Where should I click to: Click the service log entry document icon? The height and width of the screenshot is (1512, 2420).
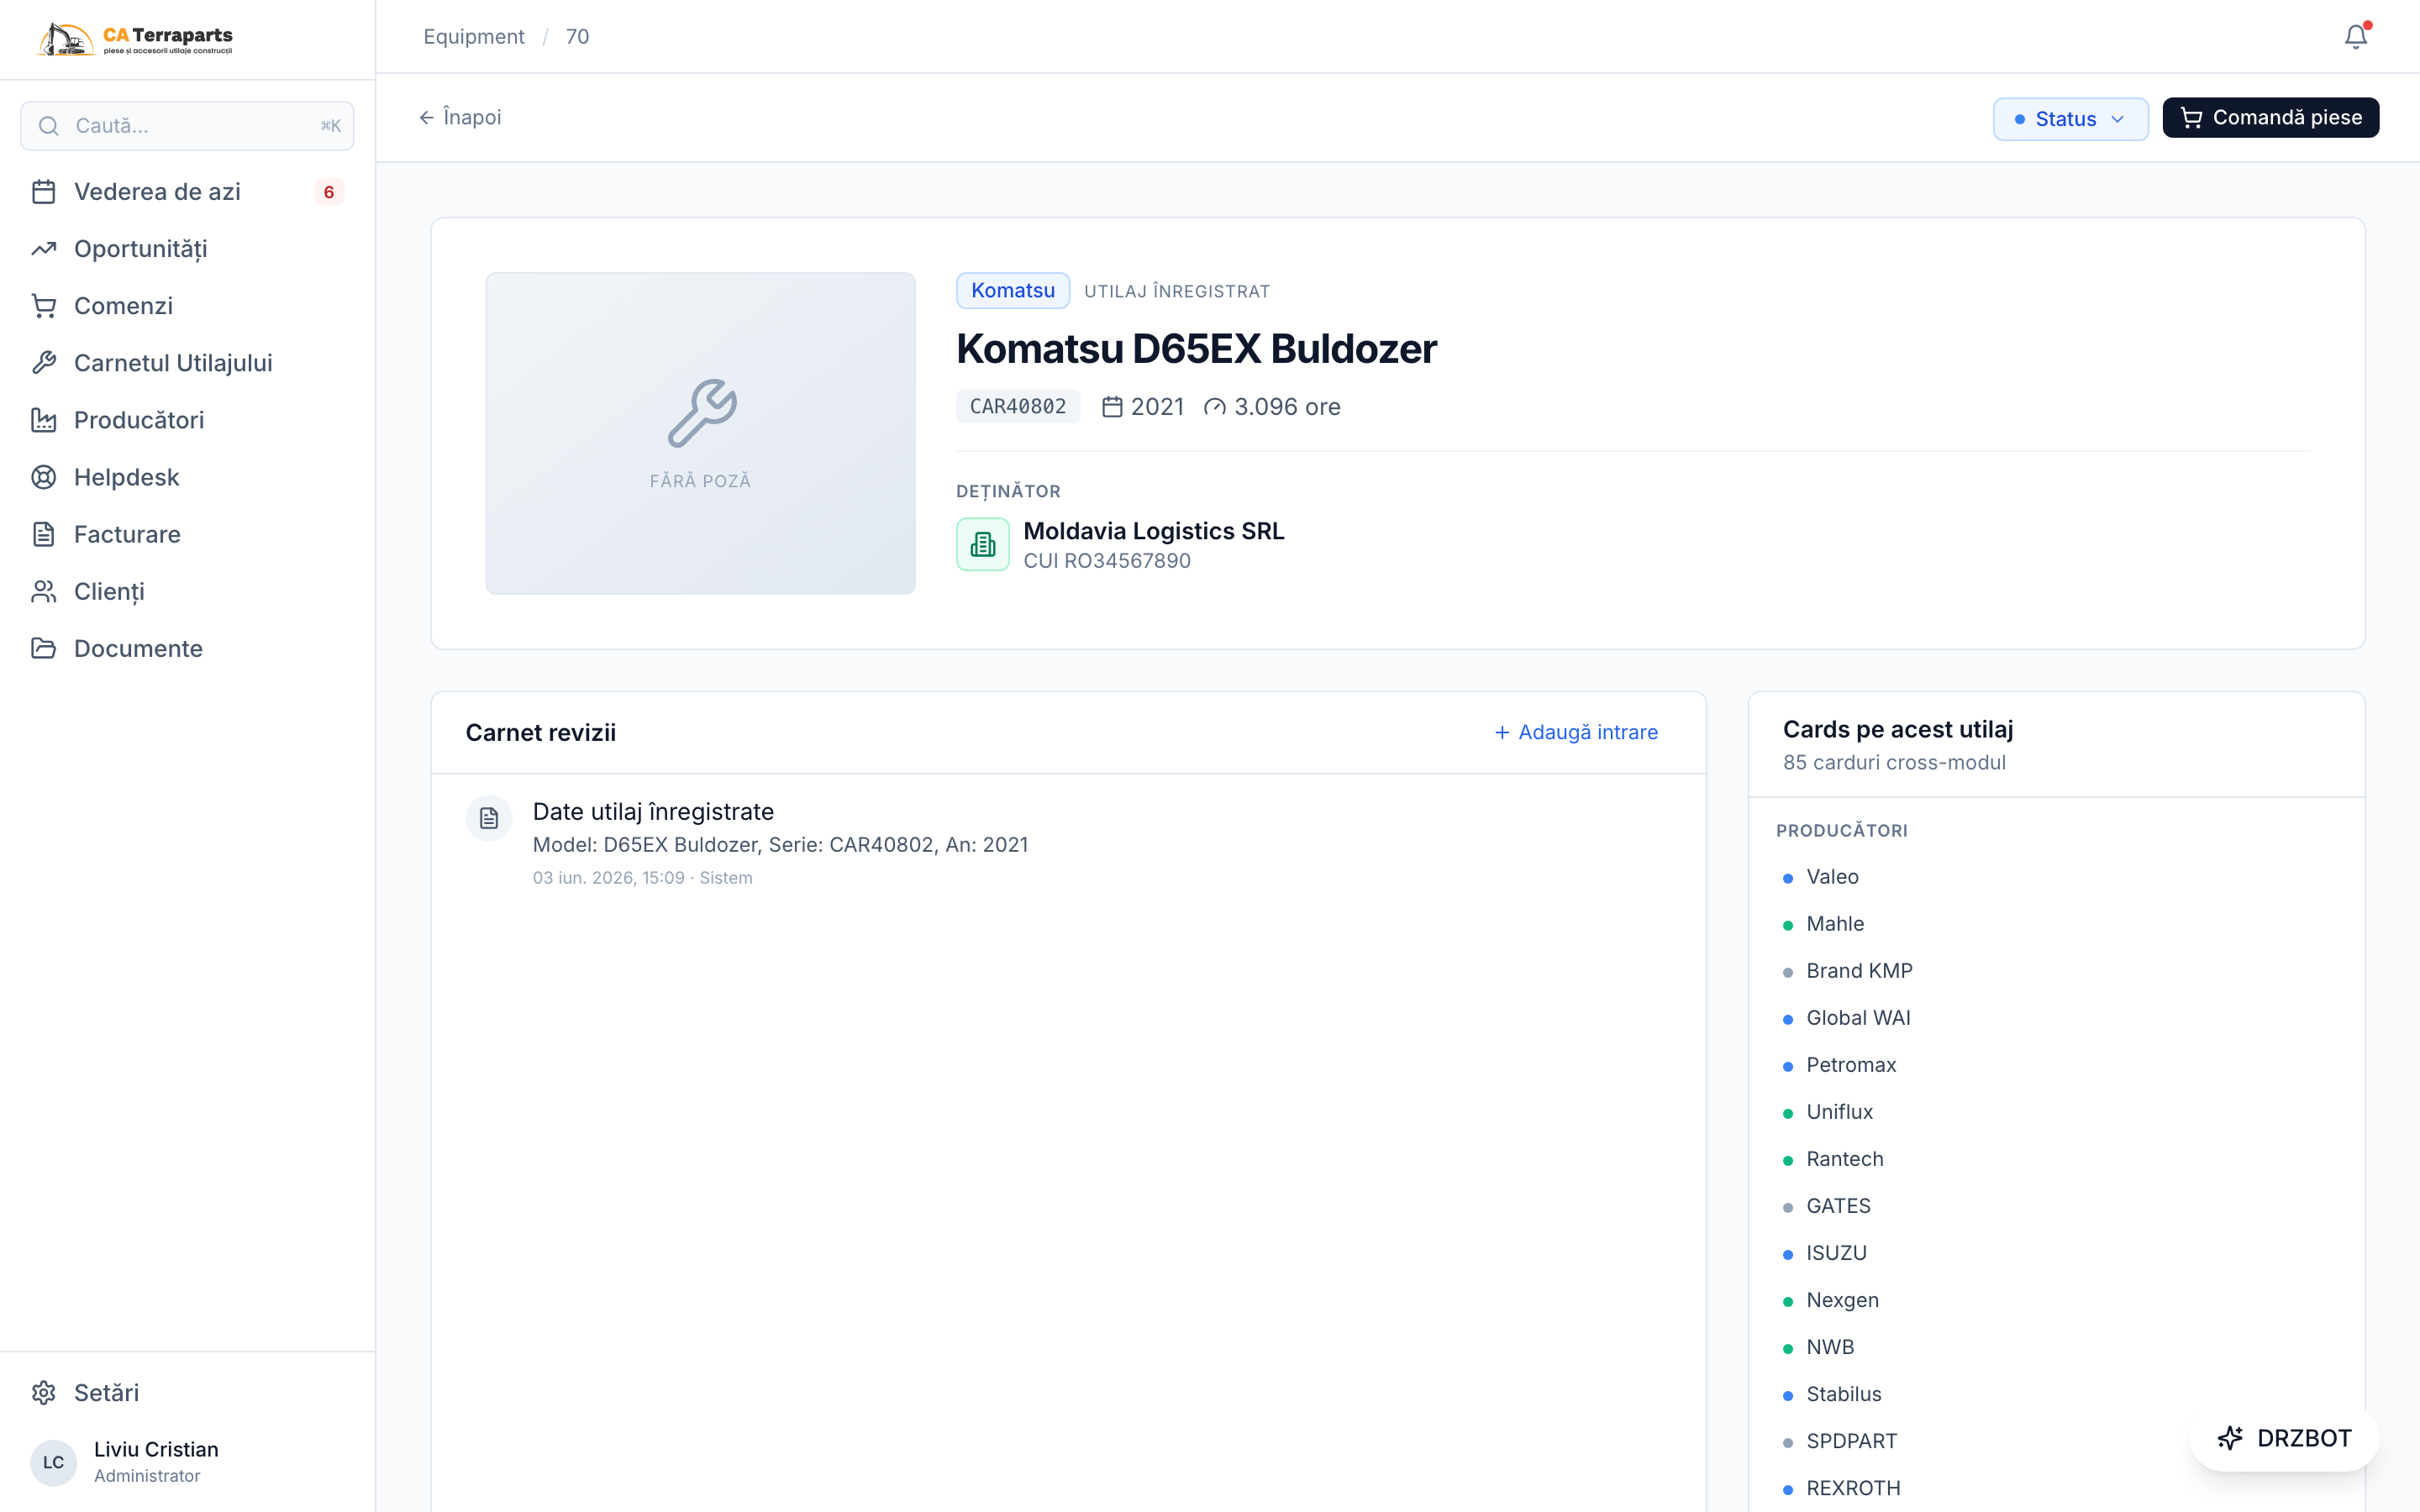489,818
